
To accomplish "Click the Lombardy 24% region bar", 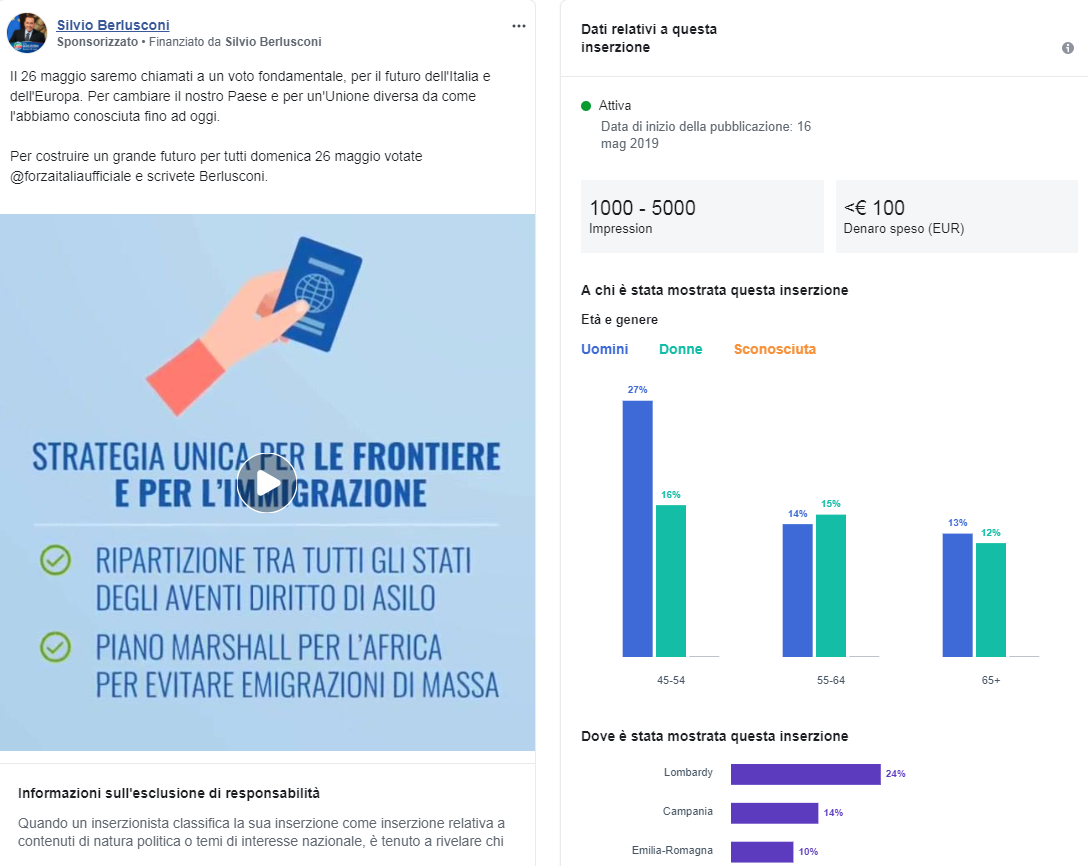I will 805,774.
